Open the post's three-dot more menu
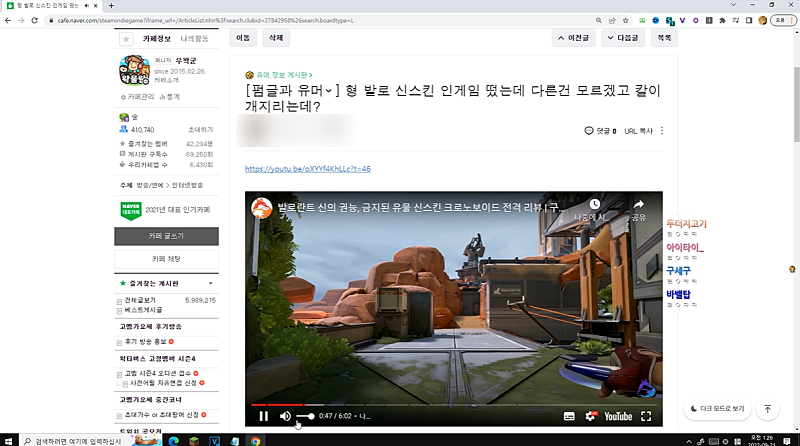 pyautogui.click(x=662, y=131)
